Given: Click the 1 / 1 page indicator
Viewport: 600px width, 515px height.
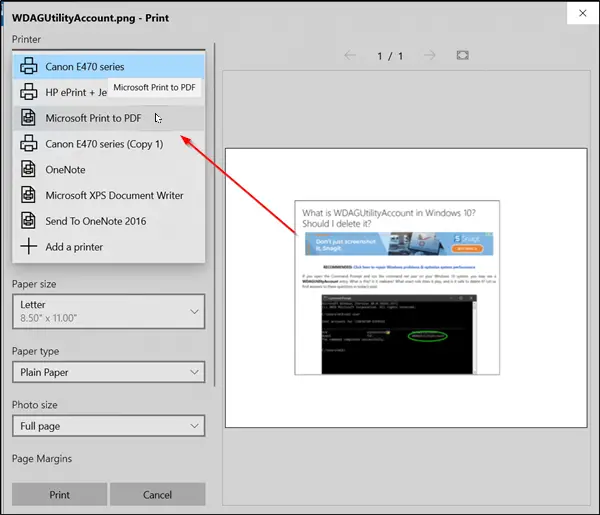Looking at the screenshot, I should tap(390, 56).
